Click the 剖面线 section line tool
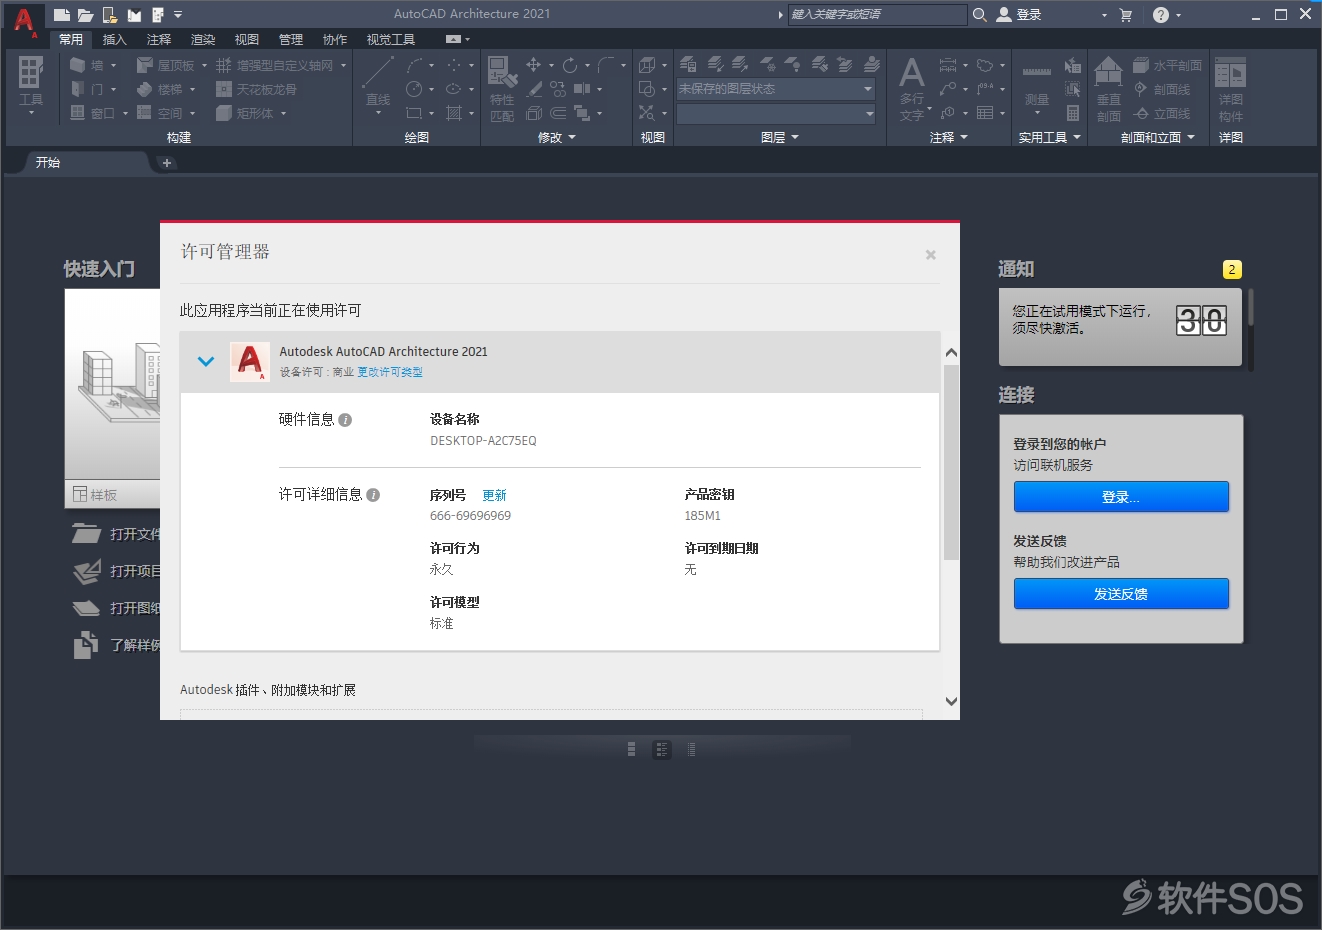Image resolution: width=1322 pixels, height=930 pixels. pyautogui.click(x=1161, y=89)
